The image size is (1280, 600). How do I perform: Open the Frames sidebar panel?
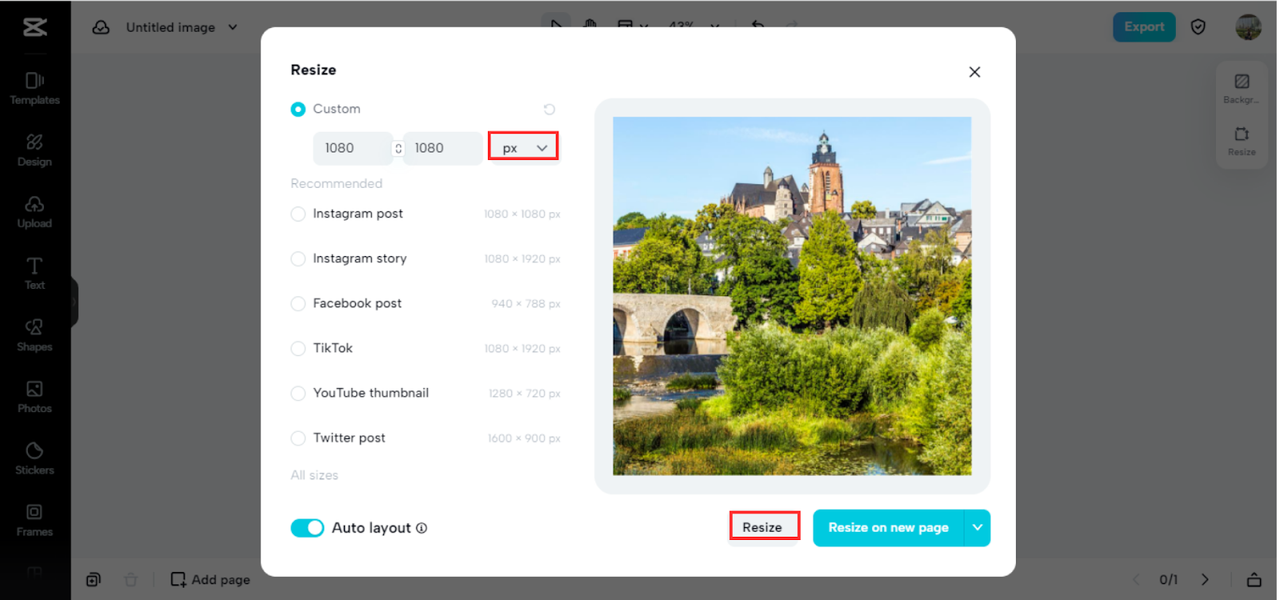(x=34, y=520)
